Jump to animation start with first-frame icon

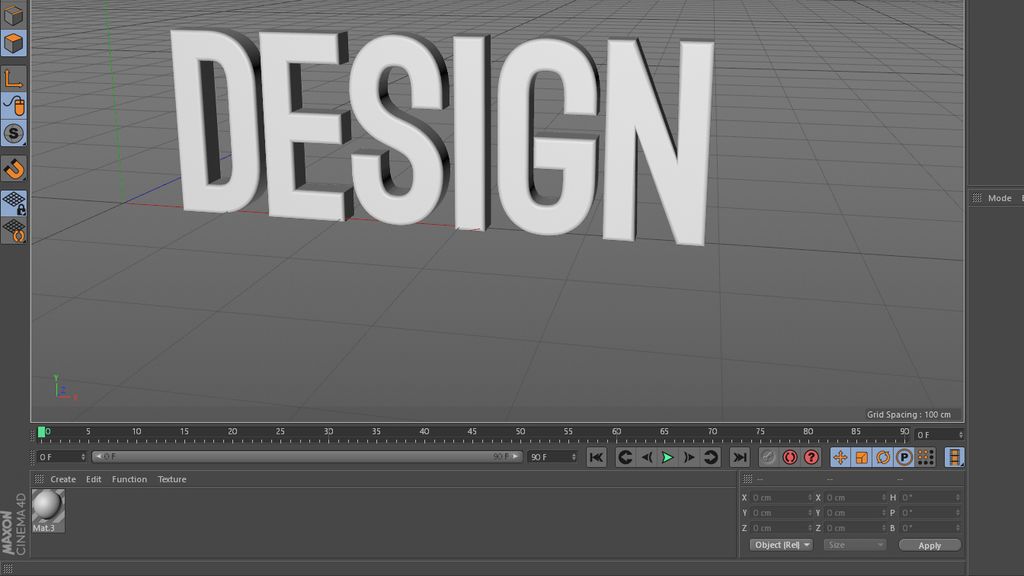click(x=596, y=457)
